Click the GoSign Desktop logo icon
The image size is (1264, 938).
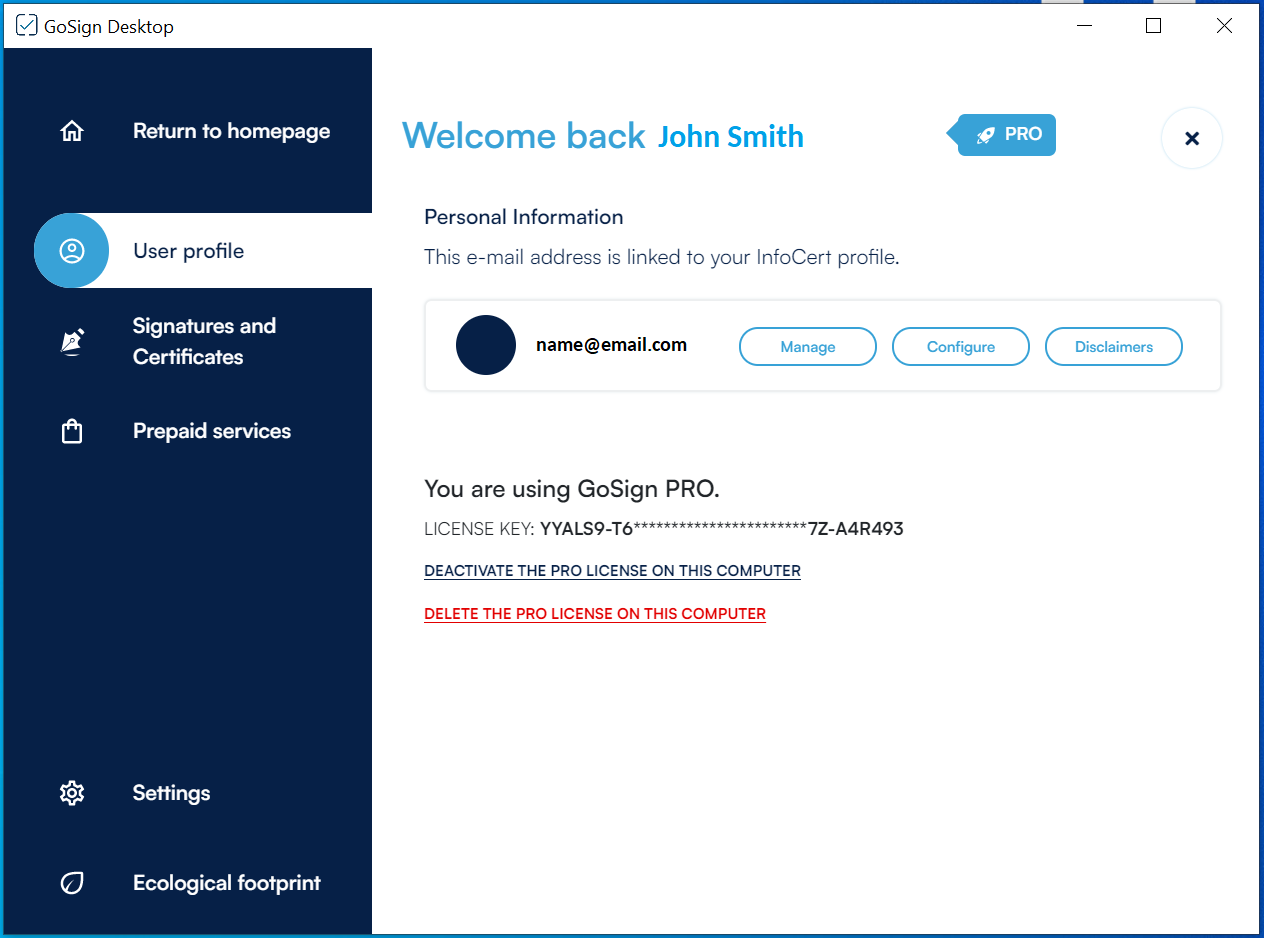click(27, 26)
